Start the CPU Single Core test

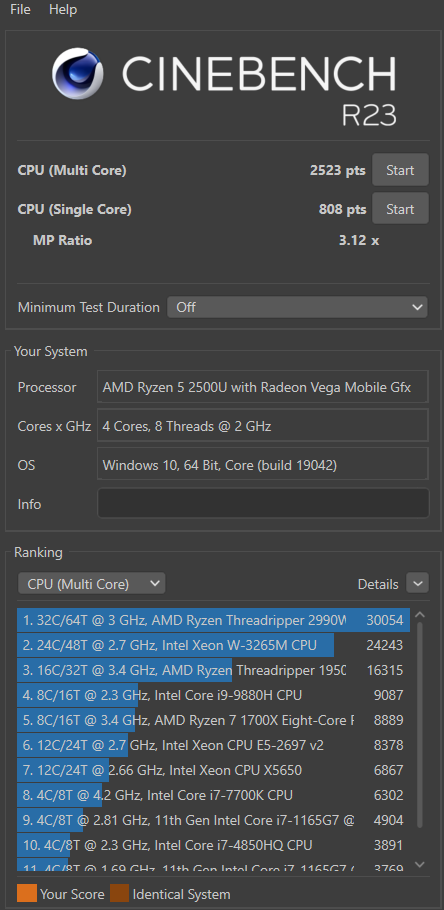(x=400, y=209)
